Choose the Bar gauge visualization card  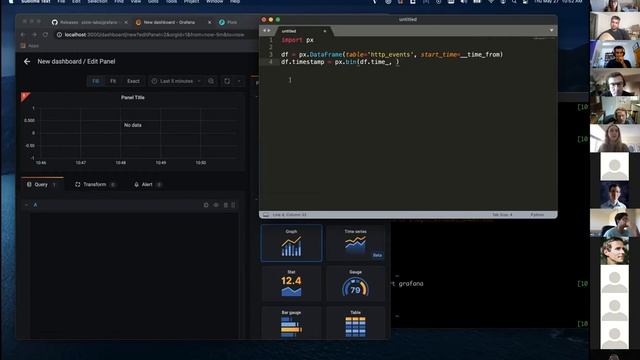point(291,323)
